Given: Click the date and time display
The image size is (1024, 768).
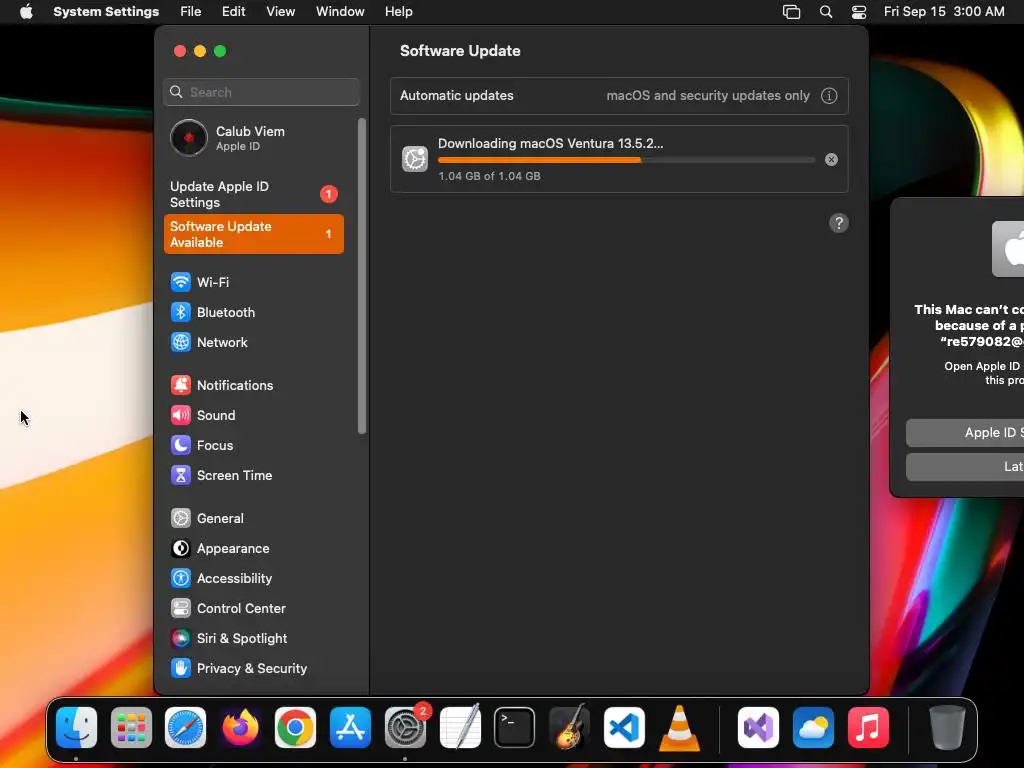Looking at the screenshot, I should click(944, 12).
